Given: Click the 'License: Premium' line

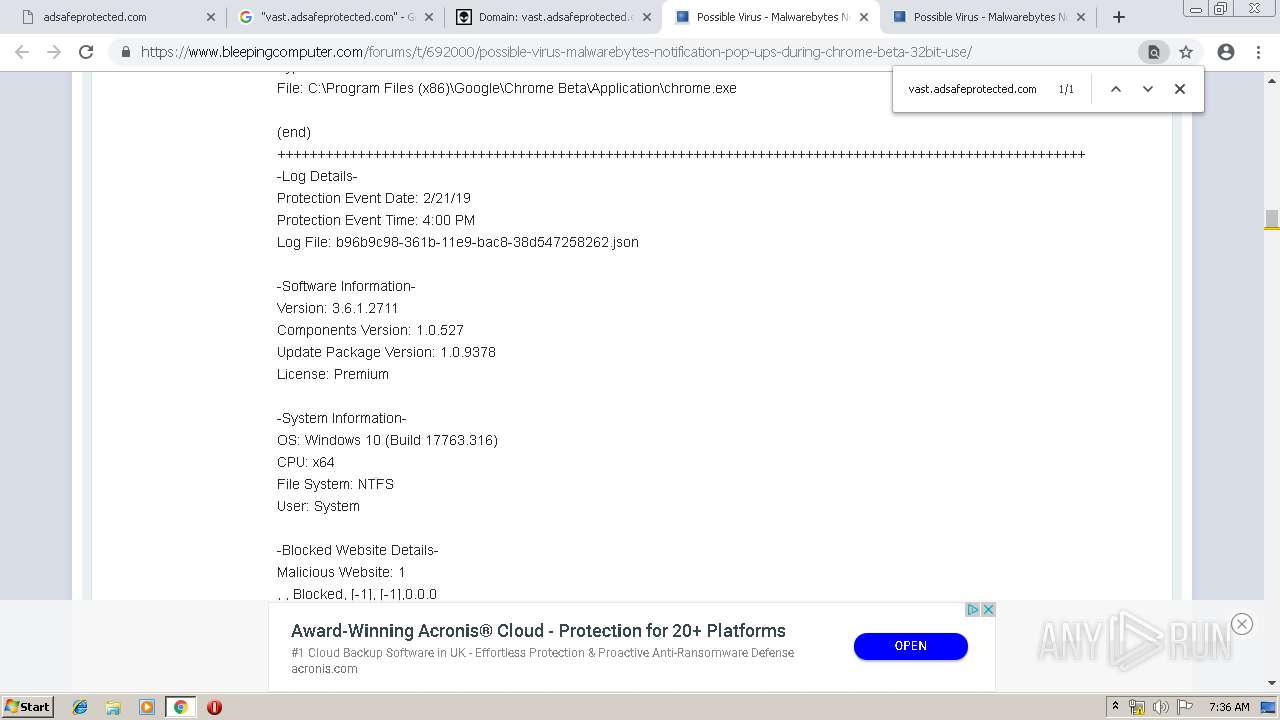Looking at the screenshot, I should pyautogui.click(x=333, y=374).
